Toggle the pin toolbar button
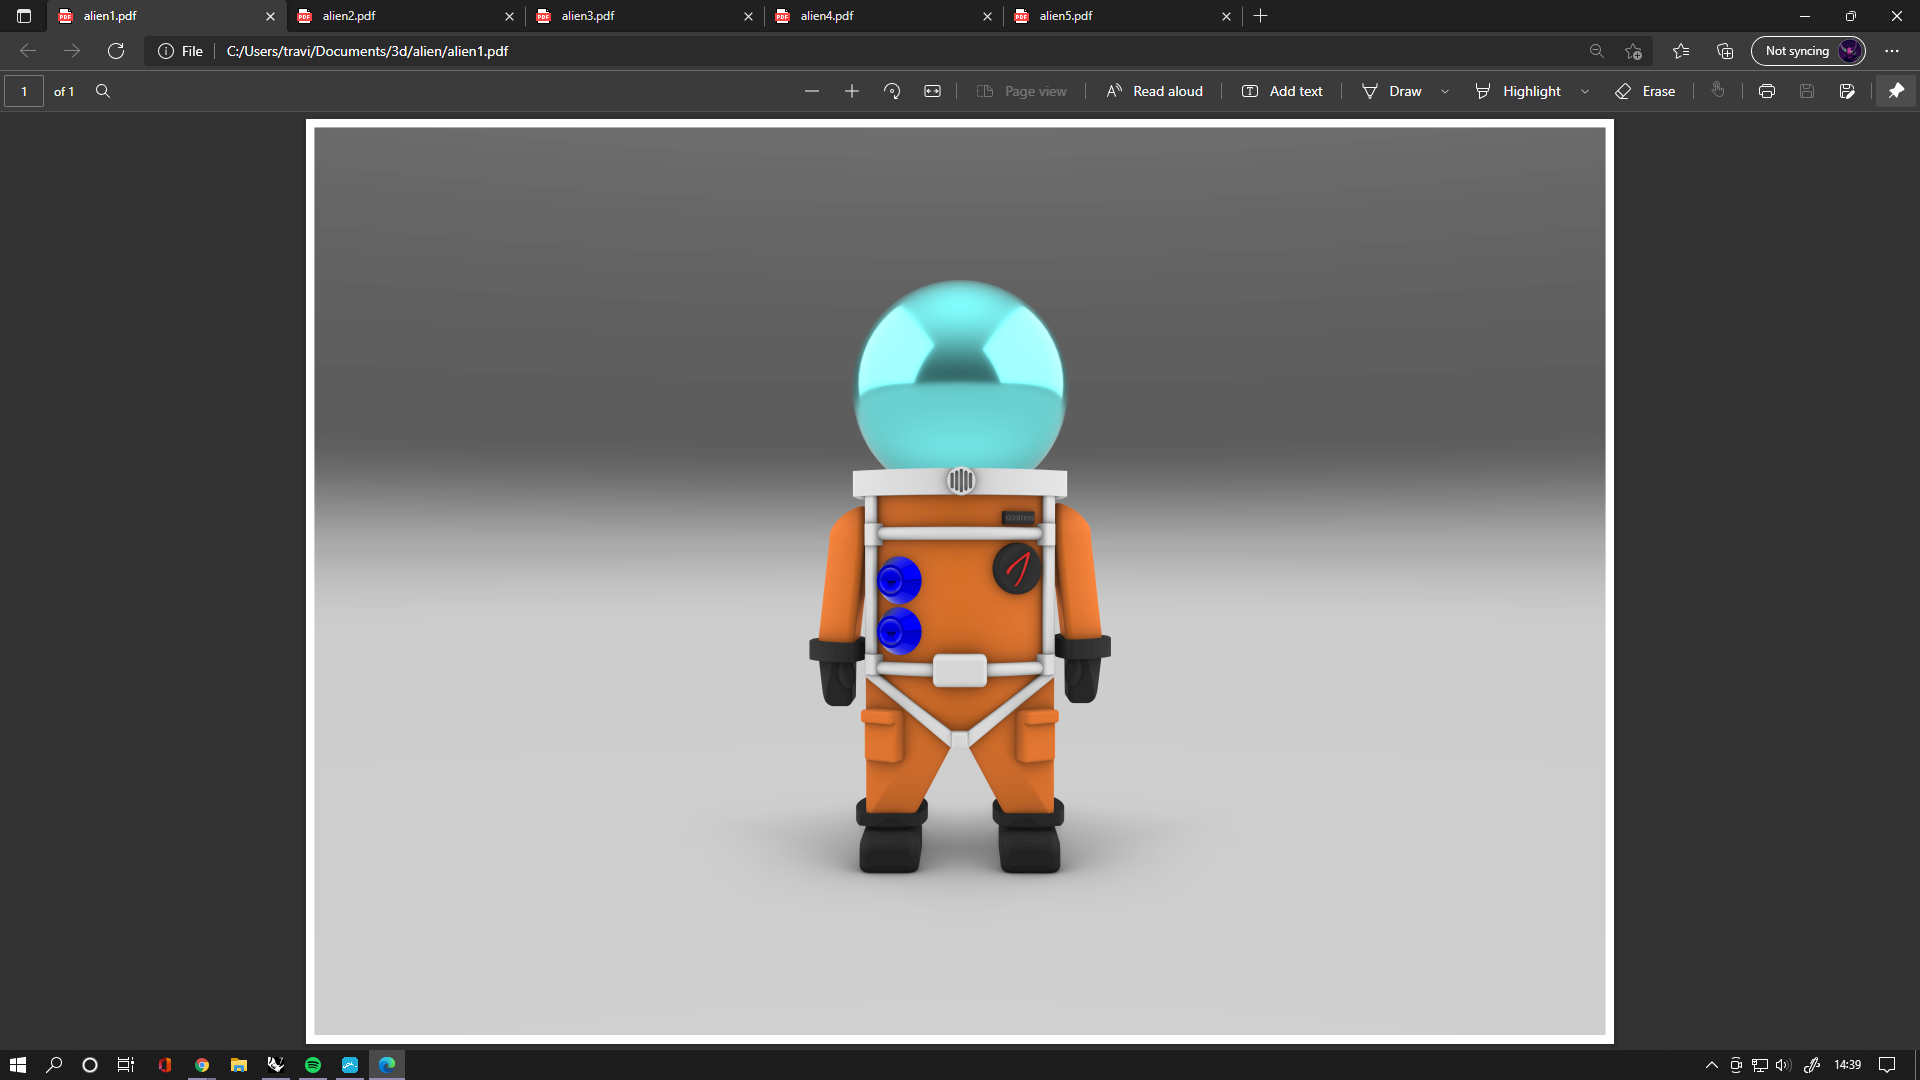 point(1896,91)
